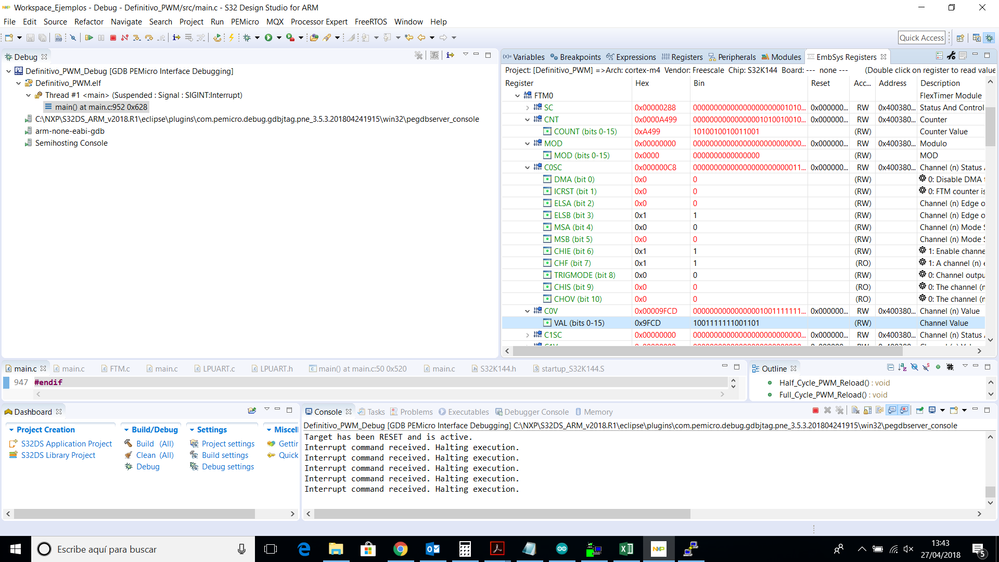Switch to the Debugger Console tab

pos(531,412)
